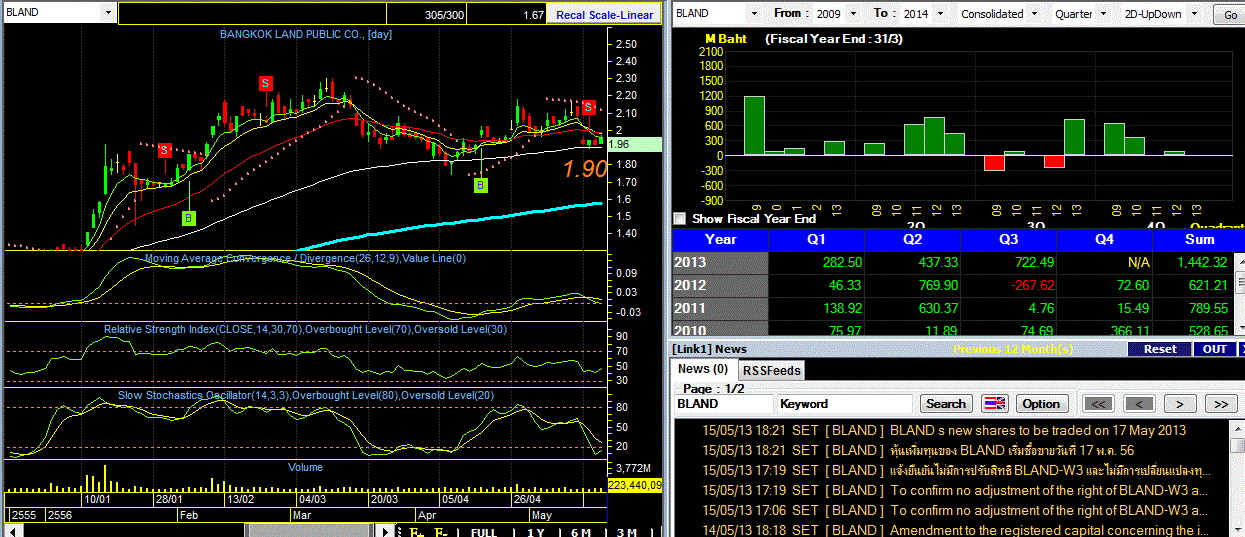Click the news Option button

click(1040, 404)
